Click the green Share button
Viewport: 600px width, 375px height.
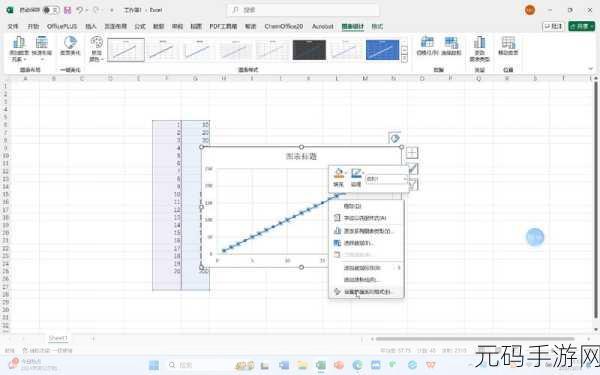point(582,26)
